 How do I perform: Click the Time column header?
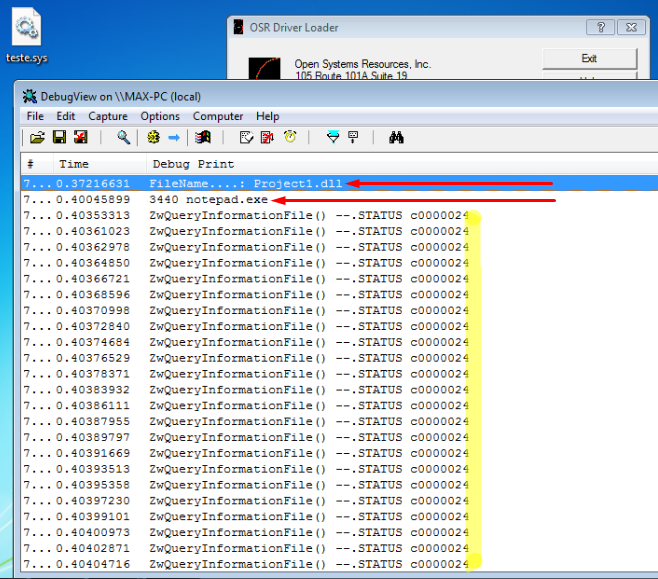click(x=74, y=164)
